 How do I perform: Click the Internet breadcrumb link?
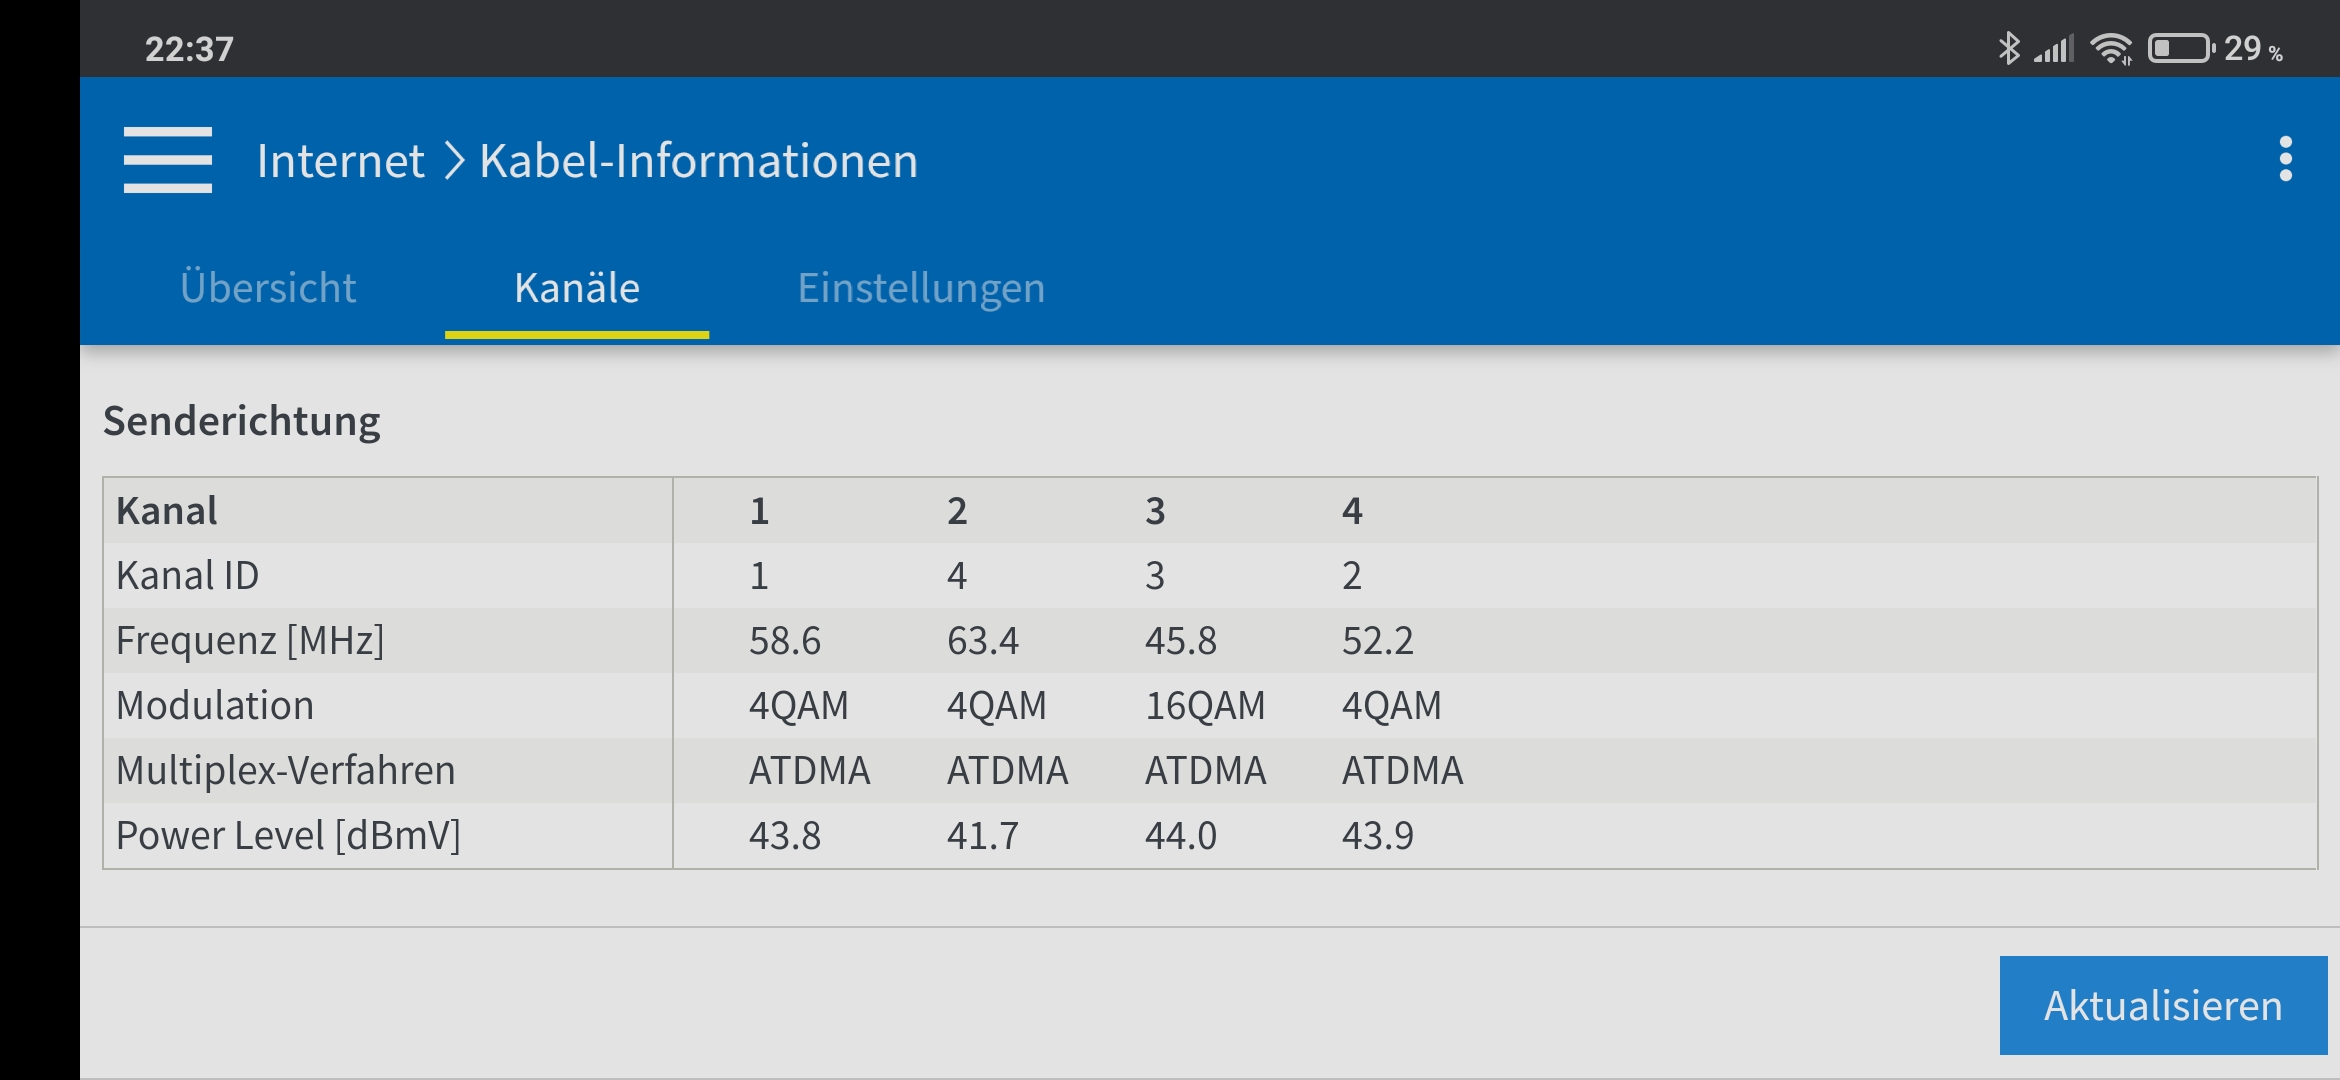tap(340, 161)
